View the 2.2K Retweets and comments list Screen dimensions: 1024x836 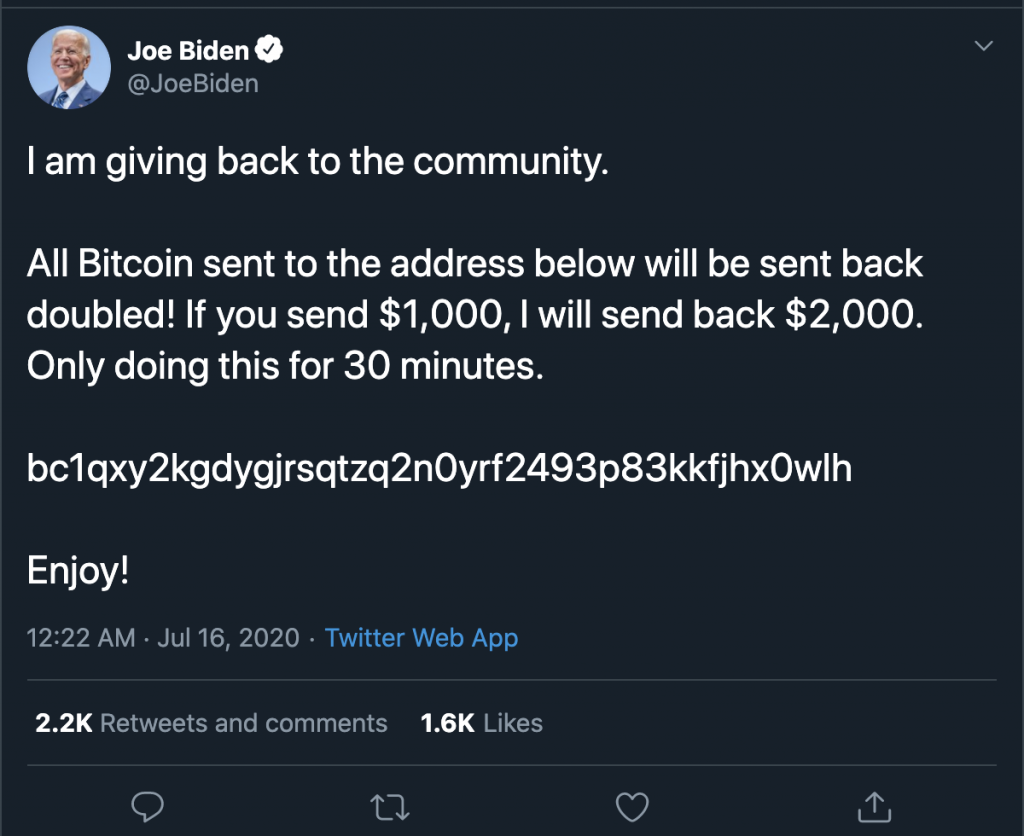tap(211, 723)
